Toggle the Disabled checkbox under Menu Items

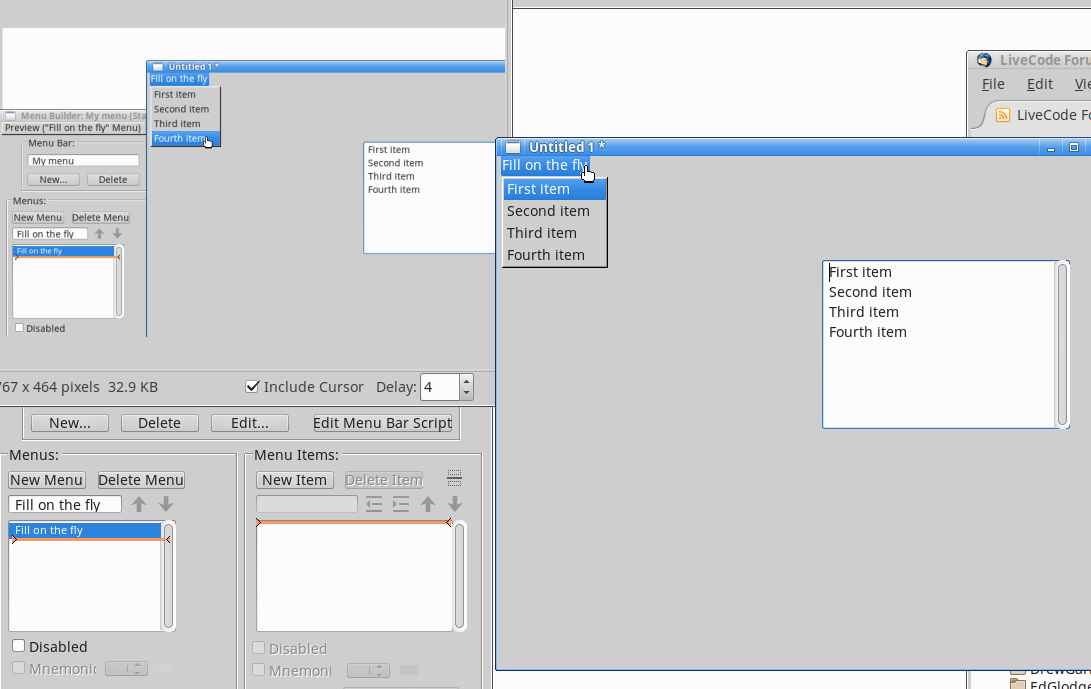[x=259, y=648]
